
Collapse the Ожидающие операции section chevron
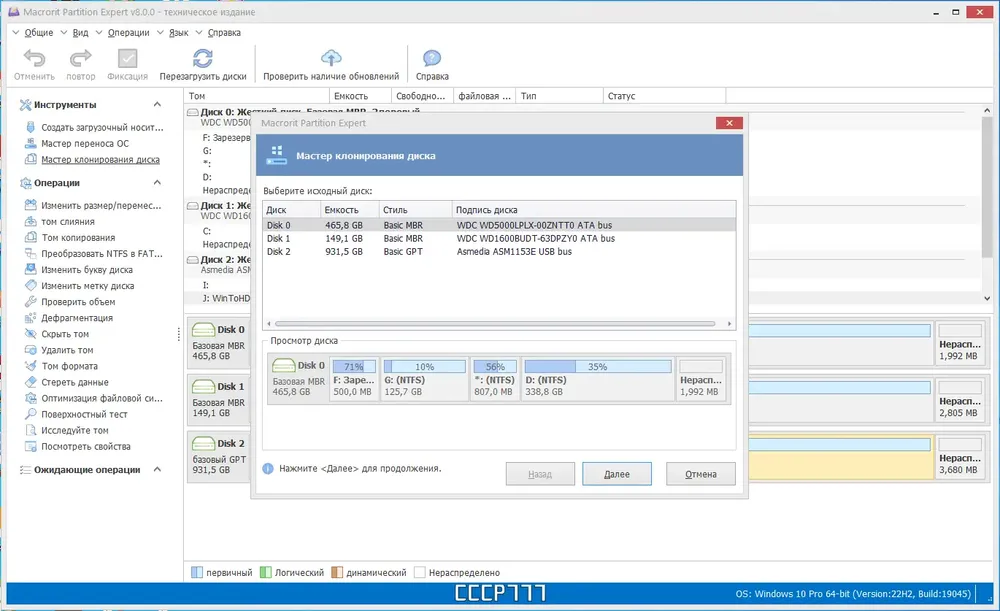click(157, 469)
